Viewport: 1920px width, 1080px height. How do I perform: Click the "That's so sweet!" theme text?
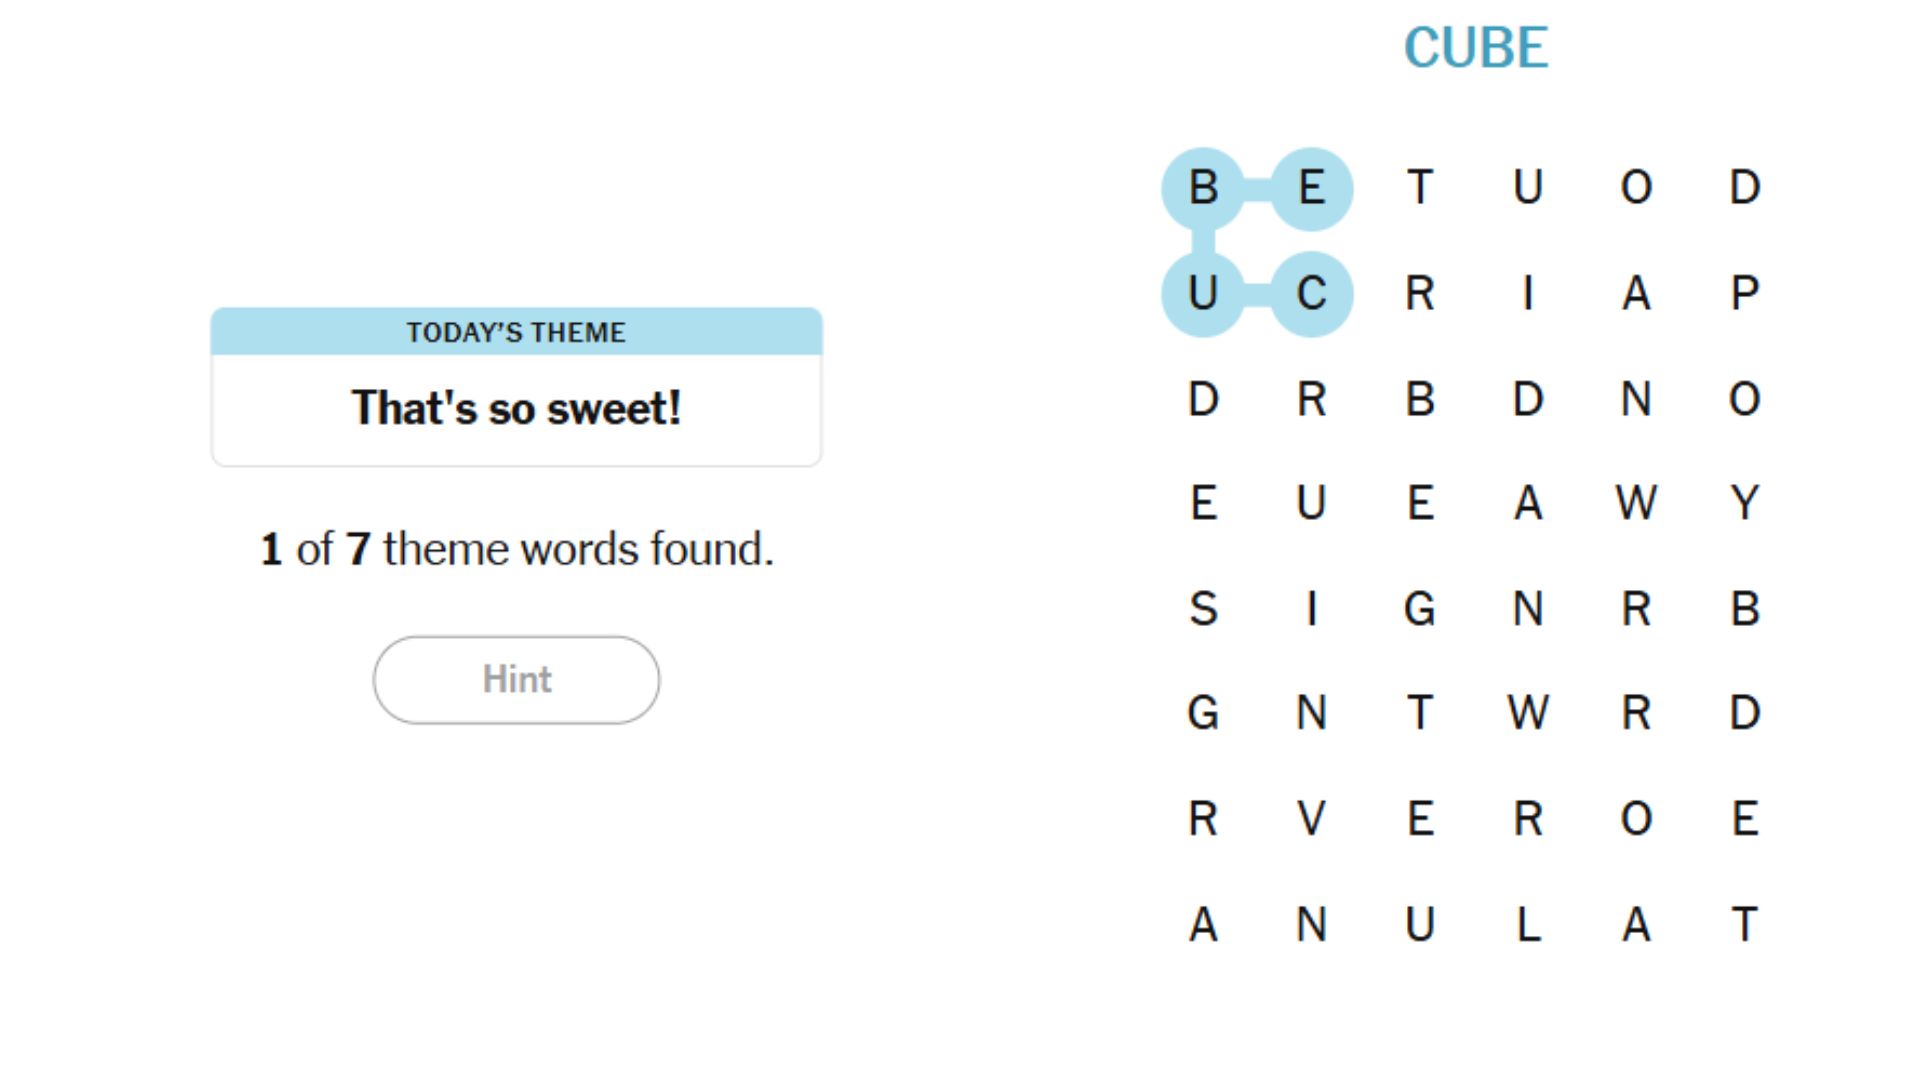(516, 408)
